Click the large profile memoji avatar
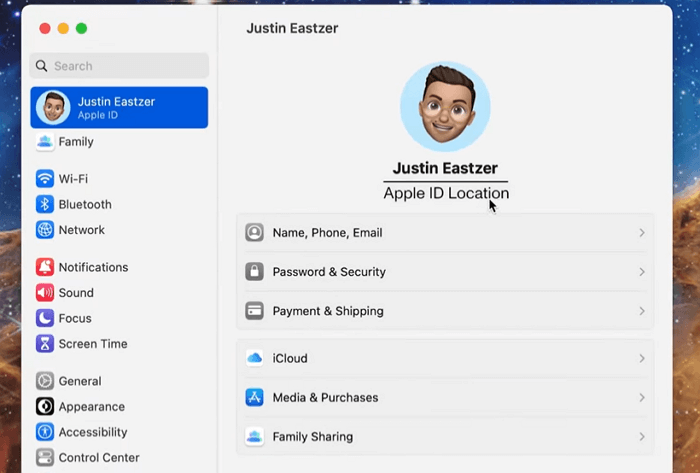700x473 pixels. point(445,107)
